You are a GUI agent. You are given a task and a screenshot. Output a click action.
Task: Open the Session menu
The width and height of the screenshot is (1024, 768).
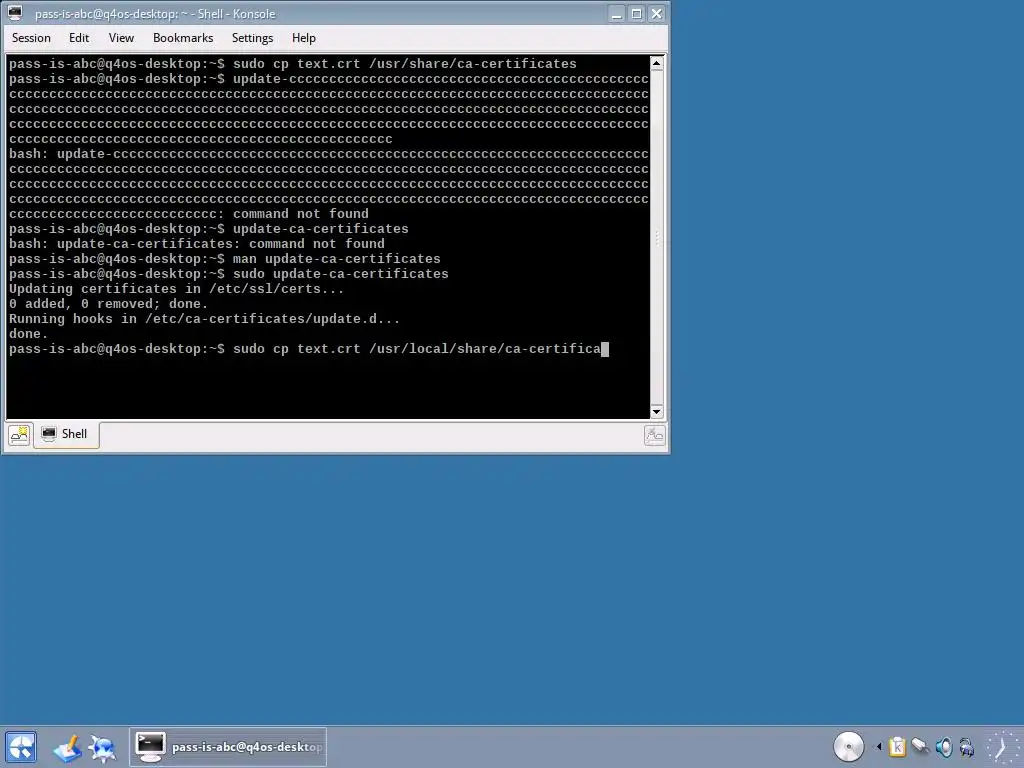pyautogui.click(x=31, y=38)
